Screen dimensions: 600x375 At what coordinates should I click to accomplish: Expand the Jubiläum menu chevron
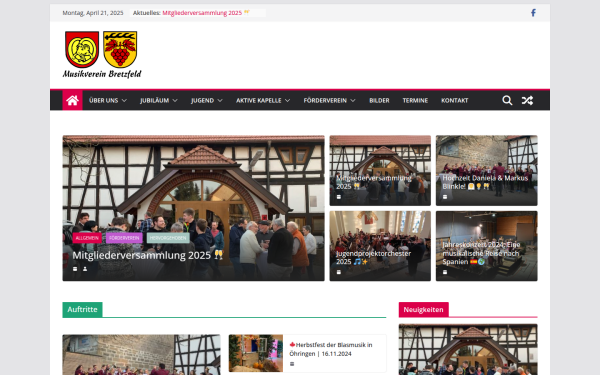pos(175,101)
